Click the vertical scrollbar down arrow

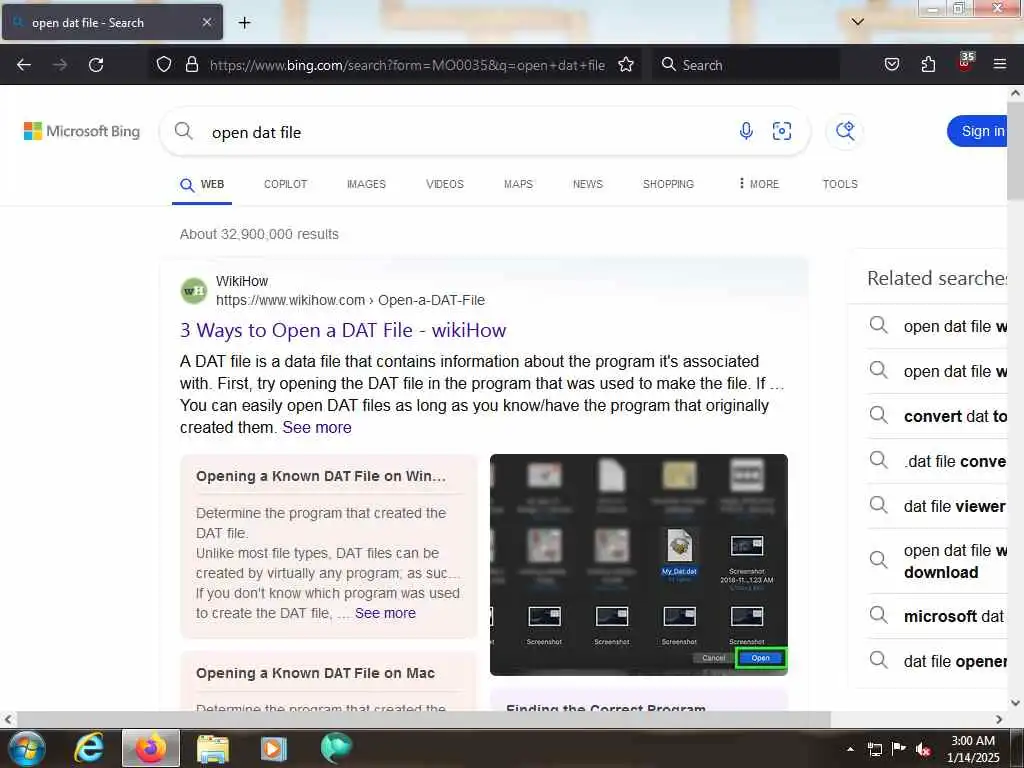[1016, 703]
